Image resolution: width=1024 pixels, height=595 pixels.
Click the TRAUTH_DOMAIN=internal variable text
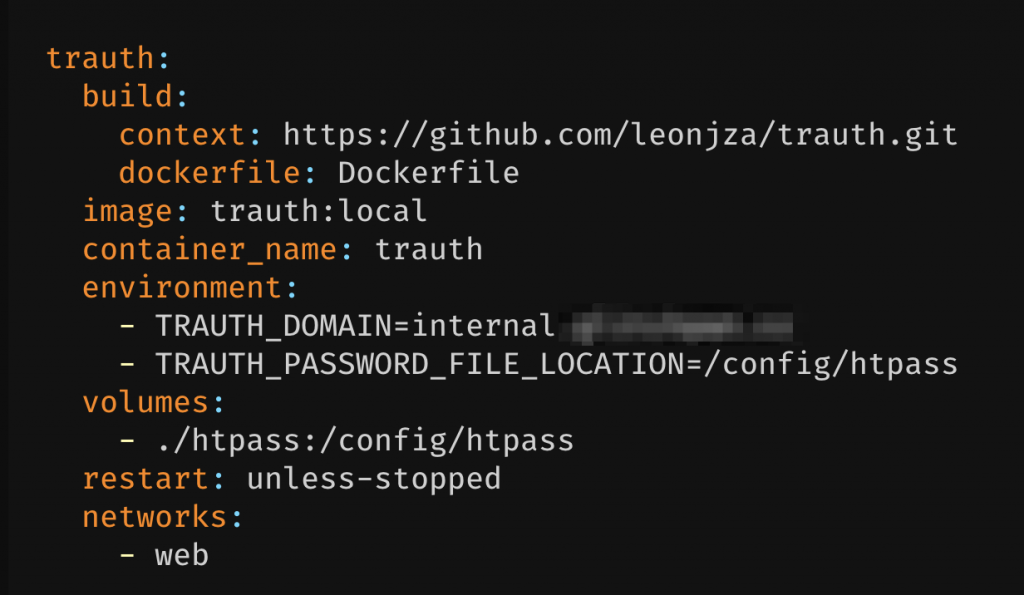click(355, 326)
